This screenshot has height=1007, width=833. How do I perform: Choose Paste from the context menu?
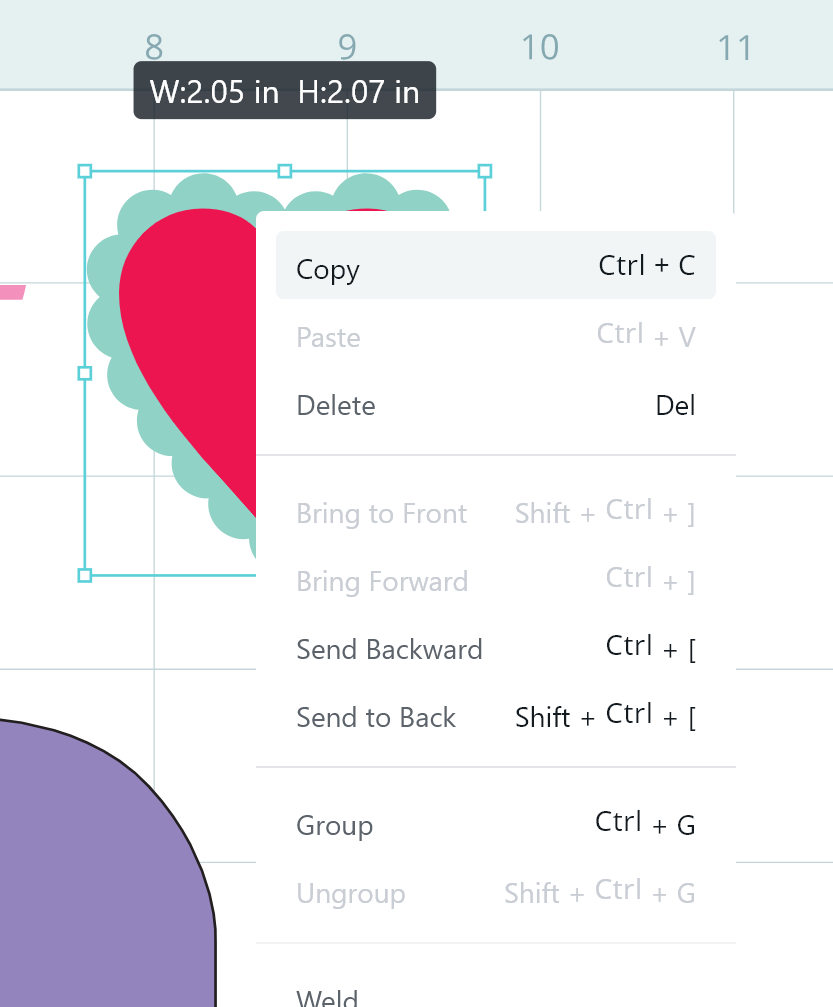328,338
